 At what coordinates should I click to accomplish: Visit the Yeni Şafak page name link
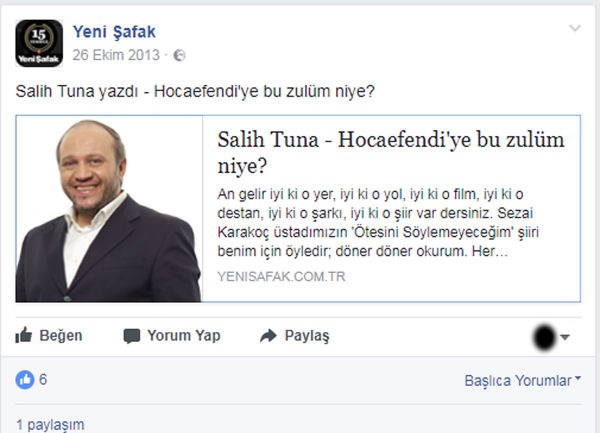[114, 32]
